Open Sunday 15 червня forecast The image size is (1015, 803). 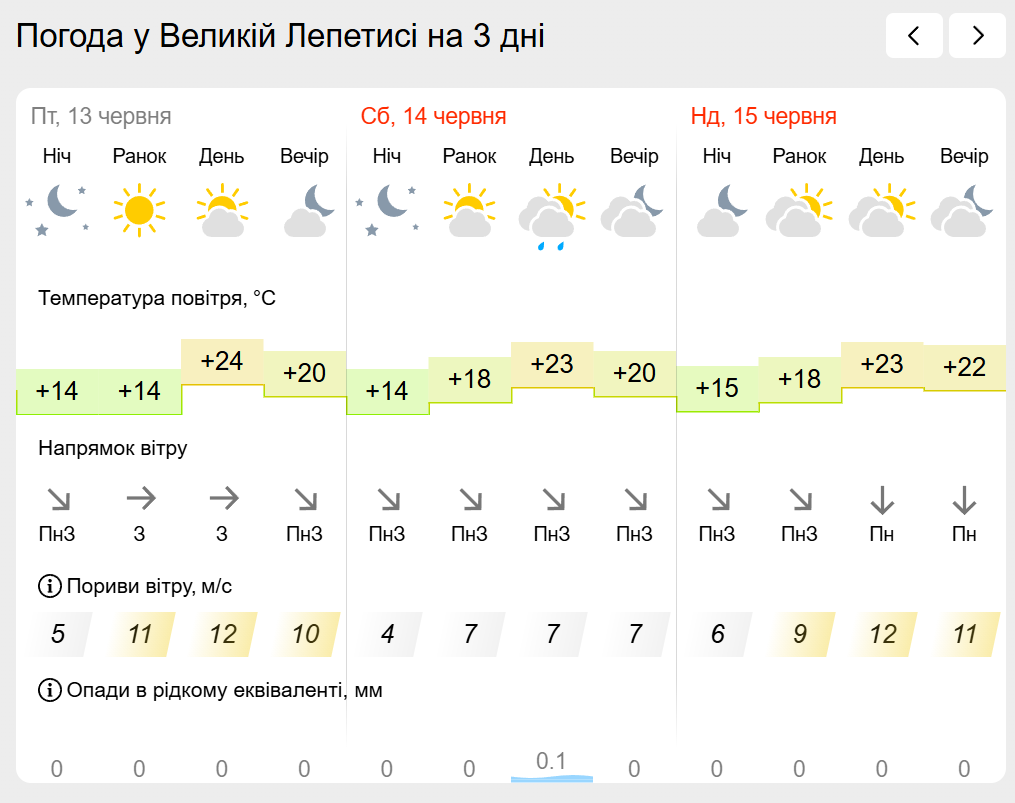(763, 117)
